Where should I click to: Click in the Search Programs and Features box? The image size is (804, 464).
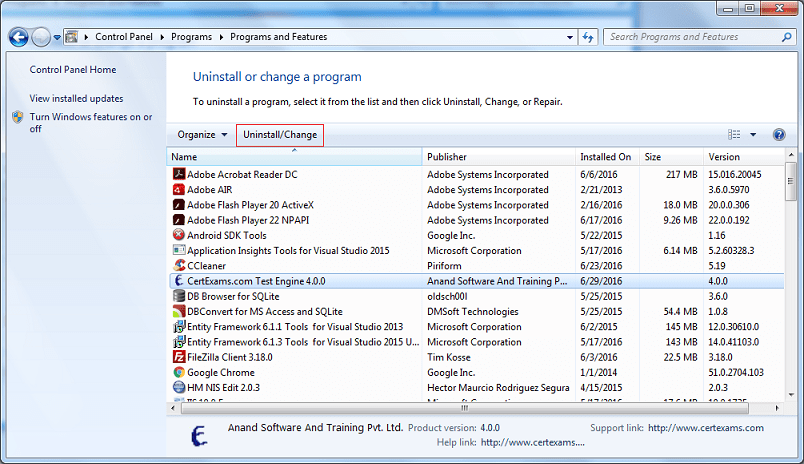[694, 37]
